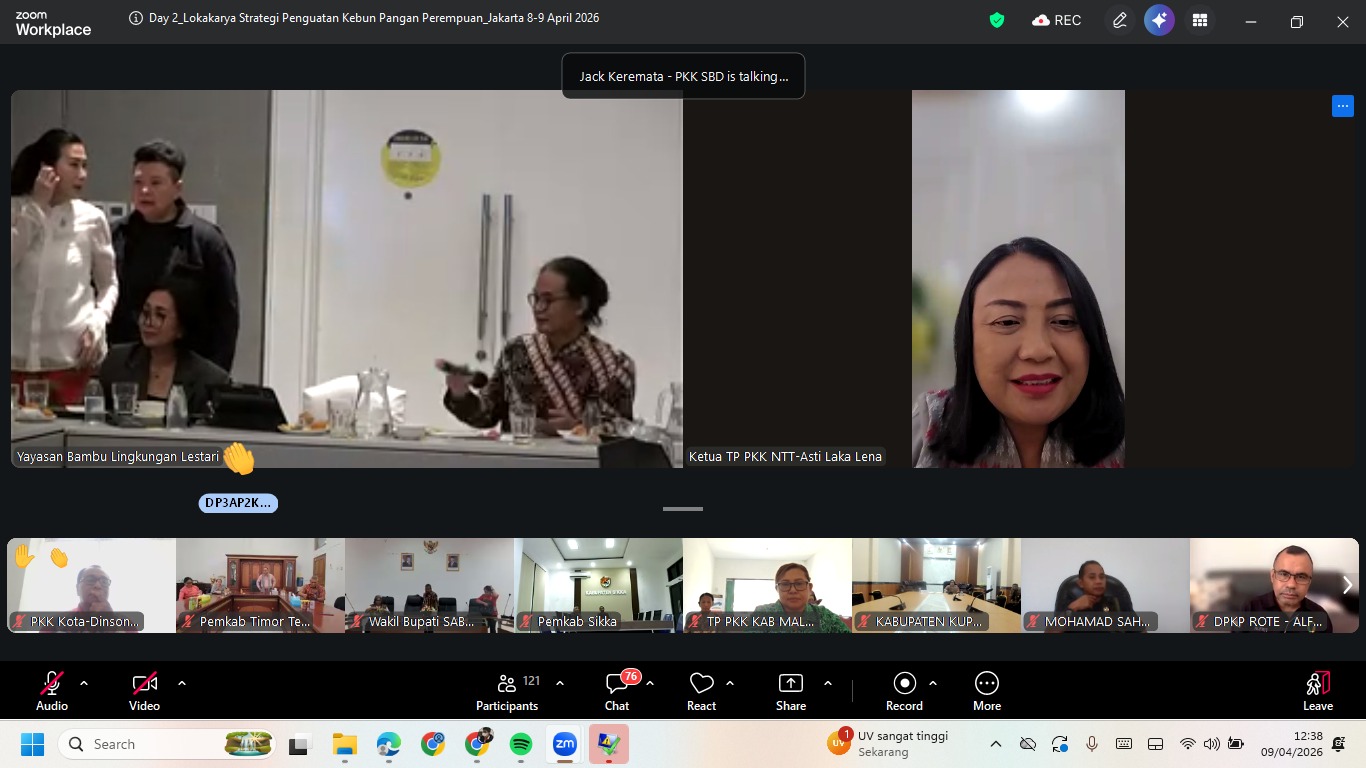Expand video options arrow next to Video
1366x768 pixels.
(182, 683)
